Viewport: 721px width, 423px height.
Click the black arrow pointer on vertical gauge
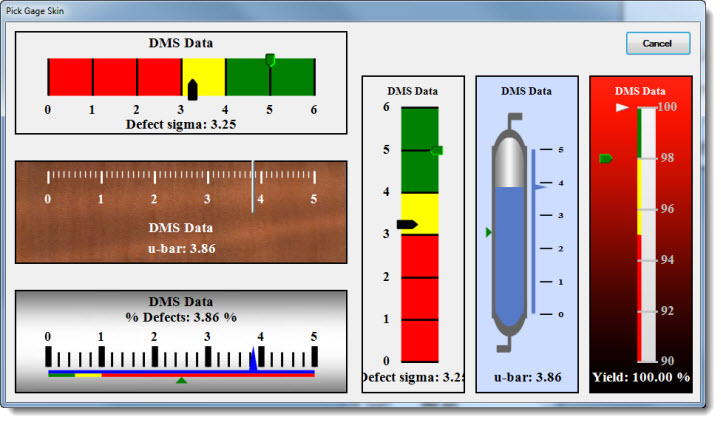coord(406,225)
